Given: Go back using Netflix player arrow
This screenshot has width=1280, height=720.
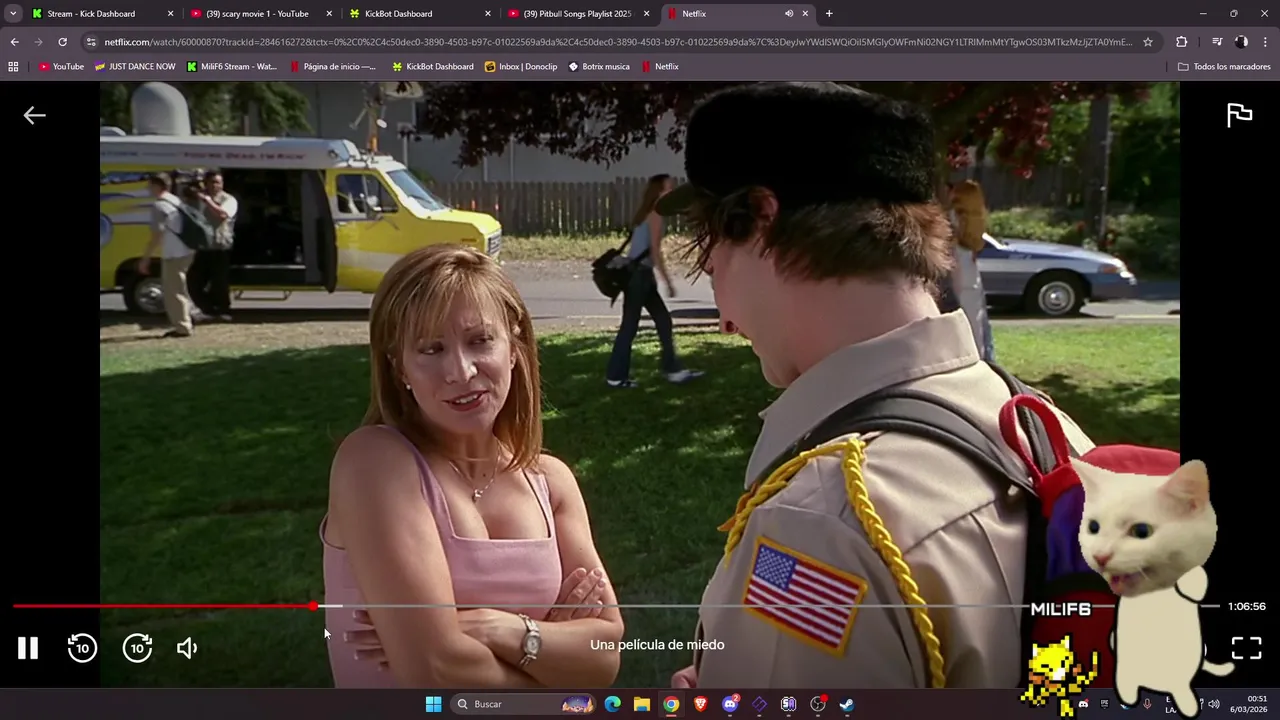Looking at the screenshot, I should [34, 115].
